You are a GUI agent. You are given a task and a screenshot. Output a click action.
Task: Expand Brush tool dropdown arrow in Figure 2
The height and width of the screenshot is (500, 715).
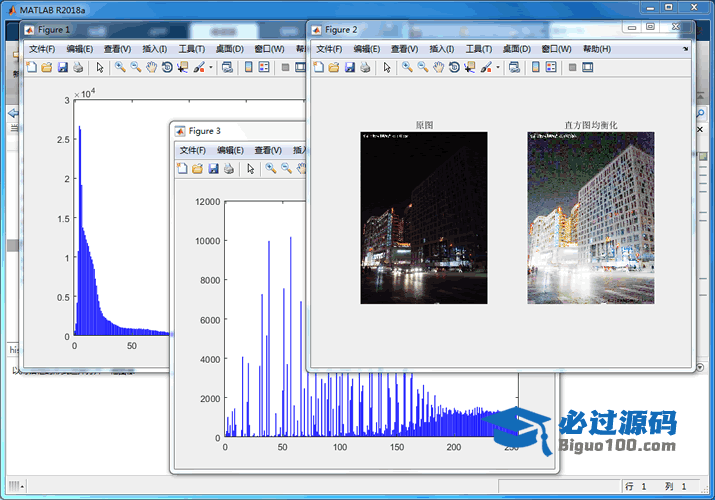498,68
